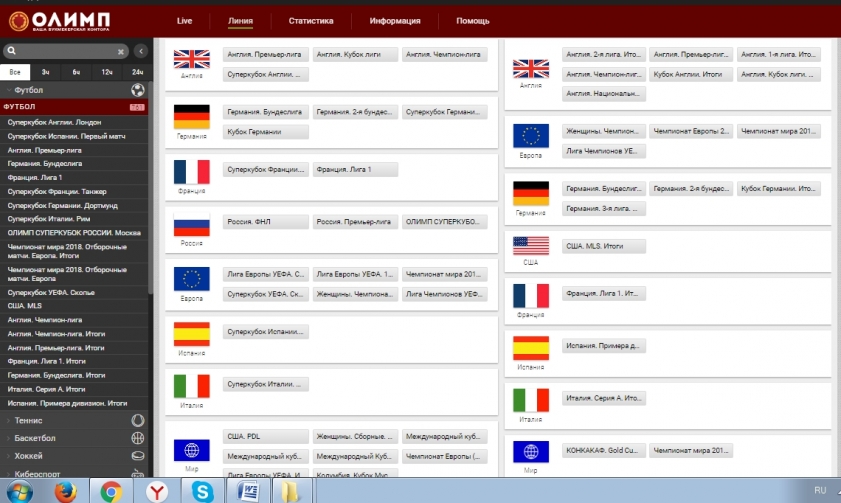Viewport: 841px width, 503px height.
Task: Open the Live tab
Action: (x=185, y=21)
